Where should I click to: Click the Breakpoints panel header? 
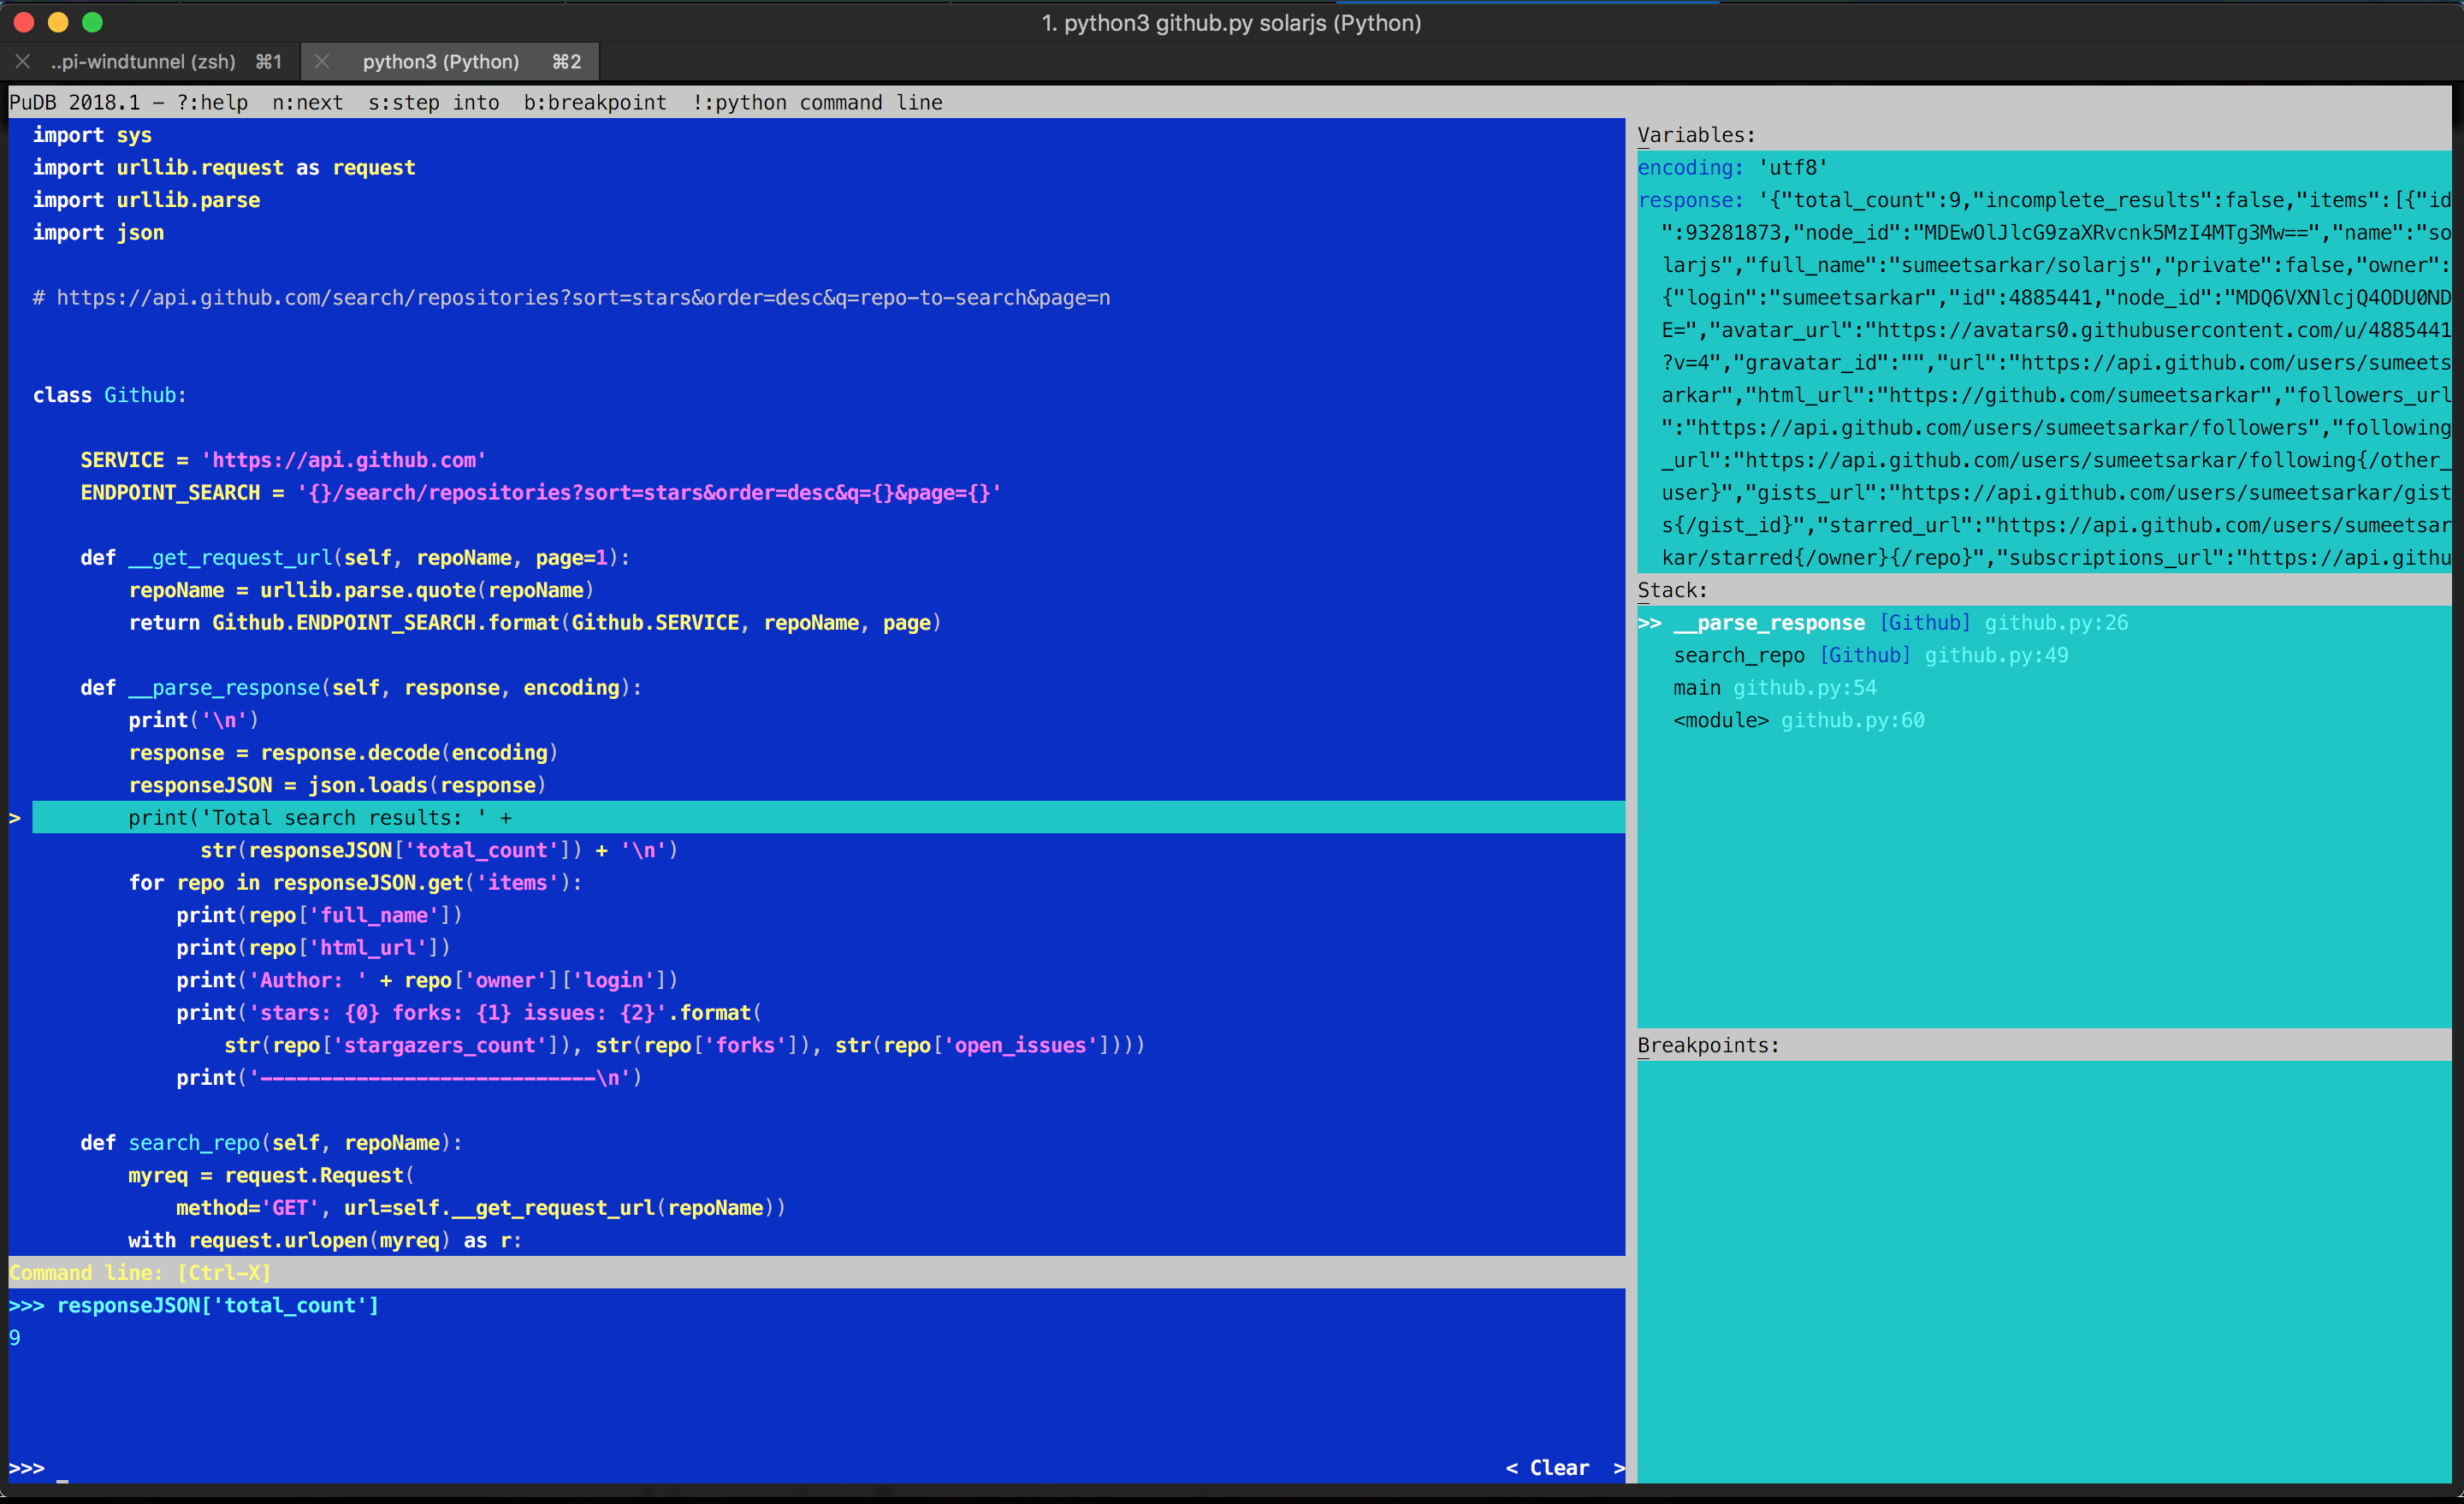[1708, 1046]
